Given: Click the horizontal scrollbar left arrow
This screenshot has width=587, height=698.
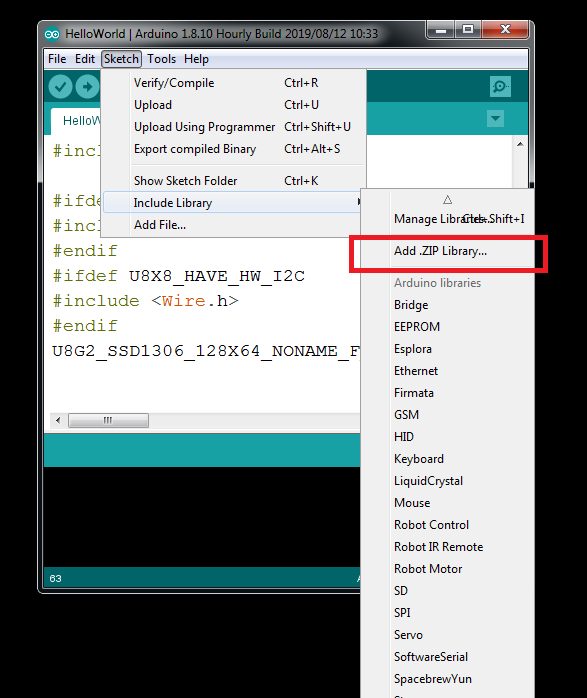Looking at the screenshot, I should point(58,420).
